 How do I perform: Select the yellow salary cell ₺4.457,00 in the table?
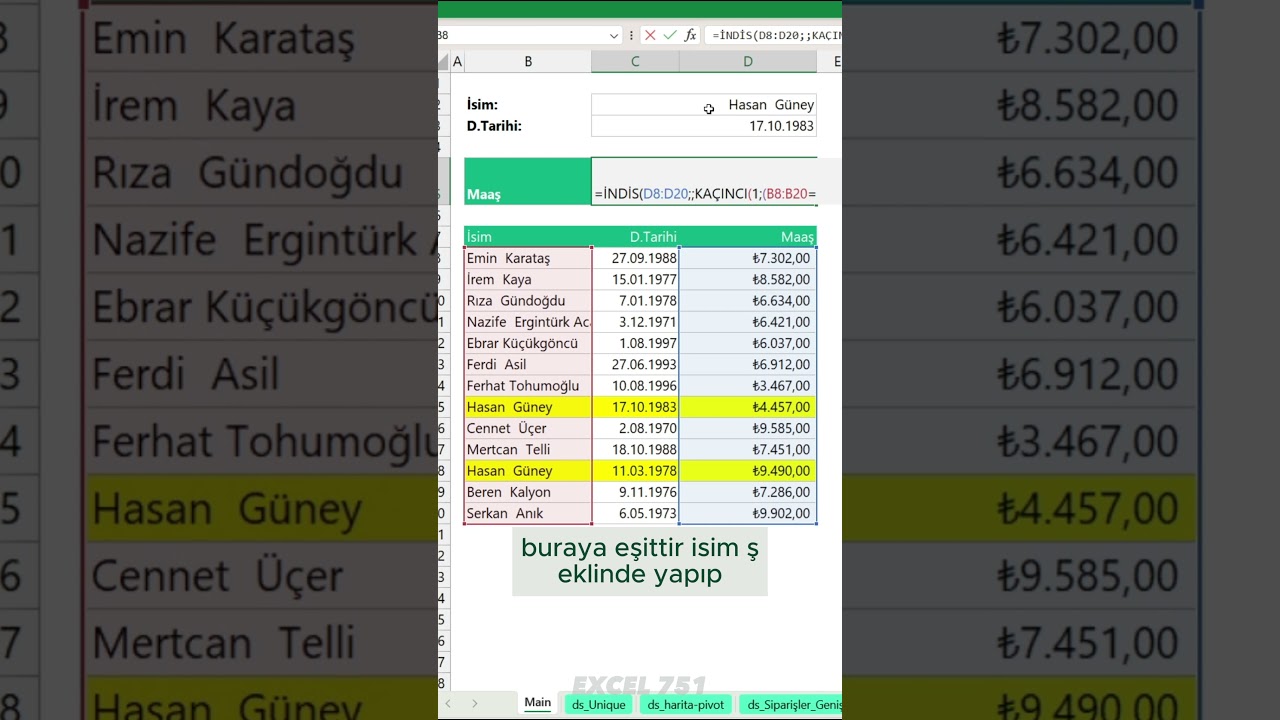[748, 407]
